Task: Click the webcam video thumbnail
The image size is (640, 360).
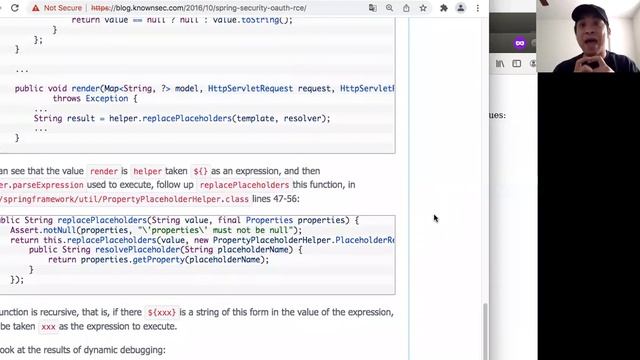Action: coord(588,36)
